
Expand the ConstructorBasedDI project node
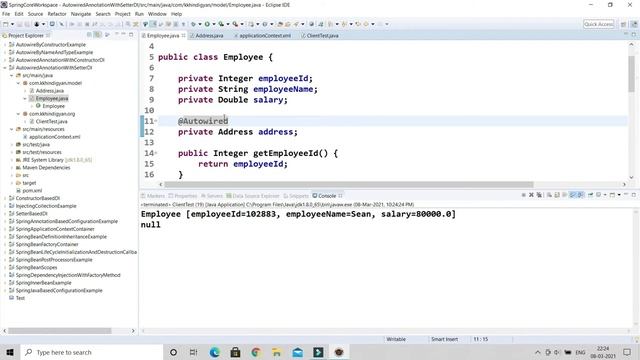[x=5, y=198]
